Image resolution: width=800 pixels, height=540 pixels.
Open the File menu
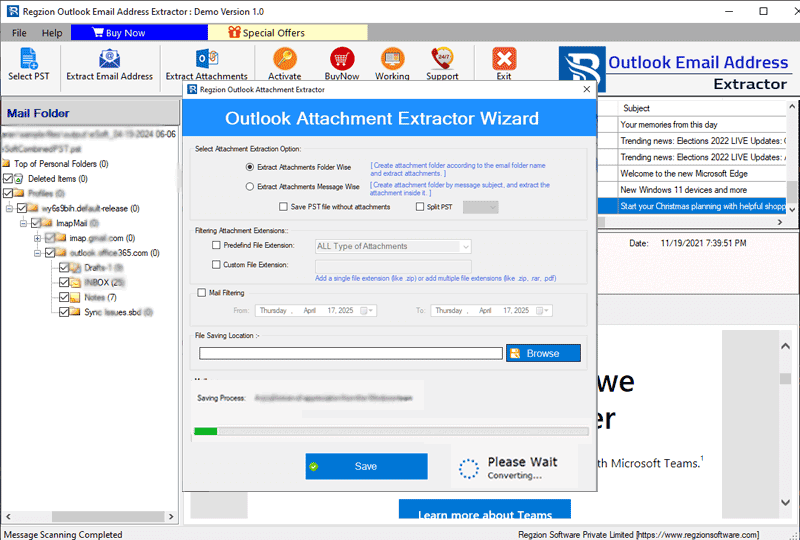pyautogui.click(x=19, y=33)
